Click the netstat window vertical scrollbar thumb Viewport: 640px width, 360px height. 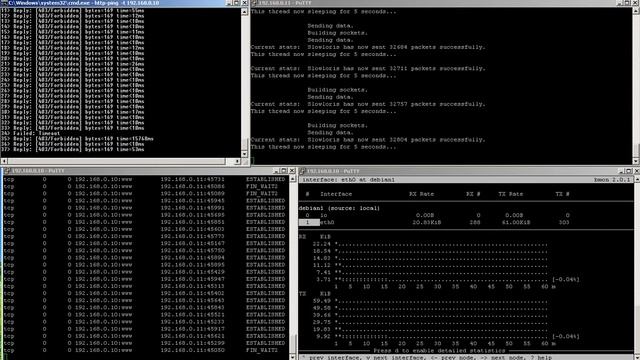click(x=292, y=344)
